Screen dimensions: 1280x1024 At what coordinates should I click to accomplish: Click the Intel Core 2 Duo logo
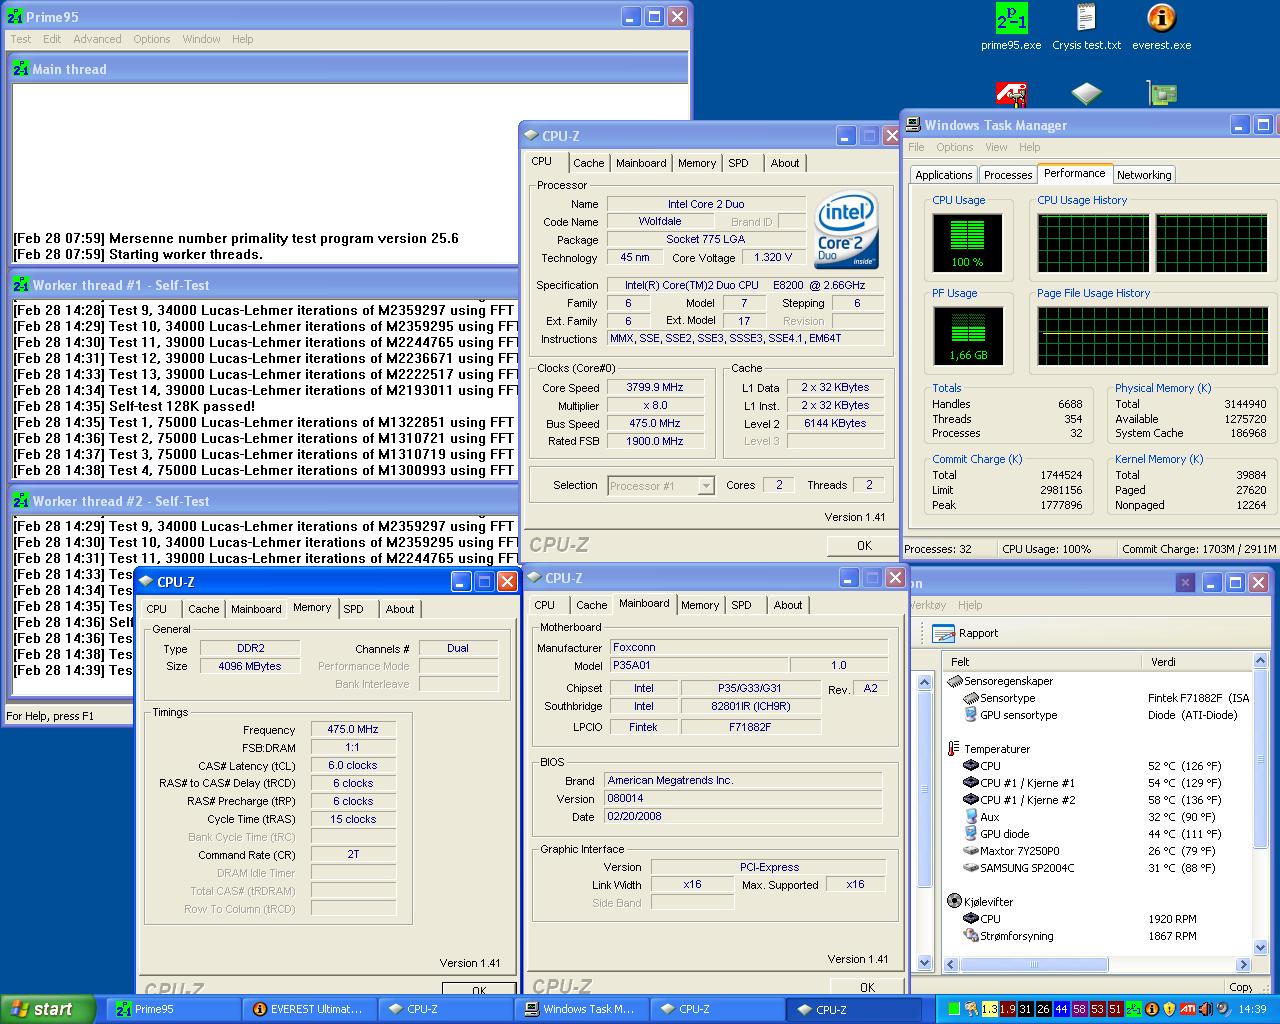(x=847, y=229)
